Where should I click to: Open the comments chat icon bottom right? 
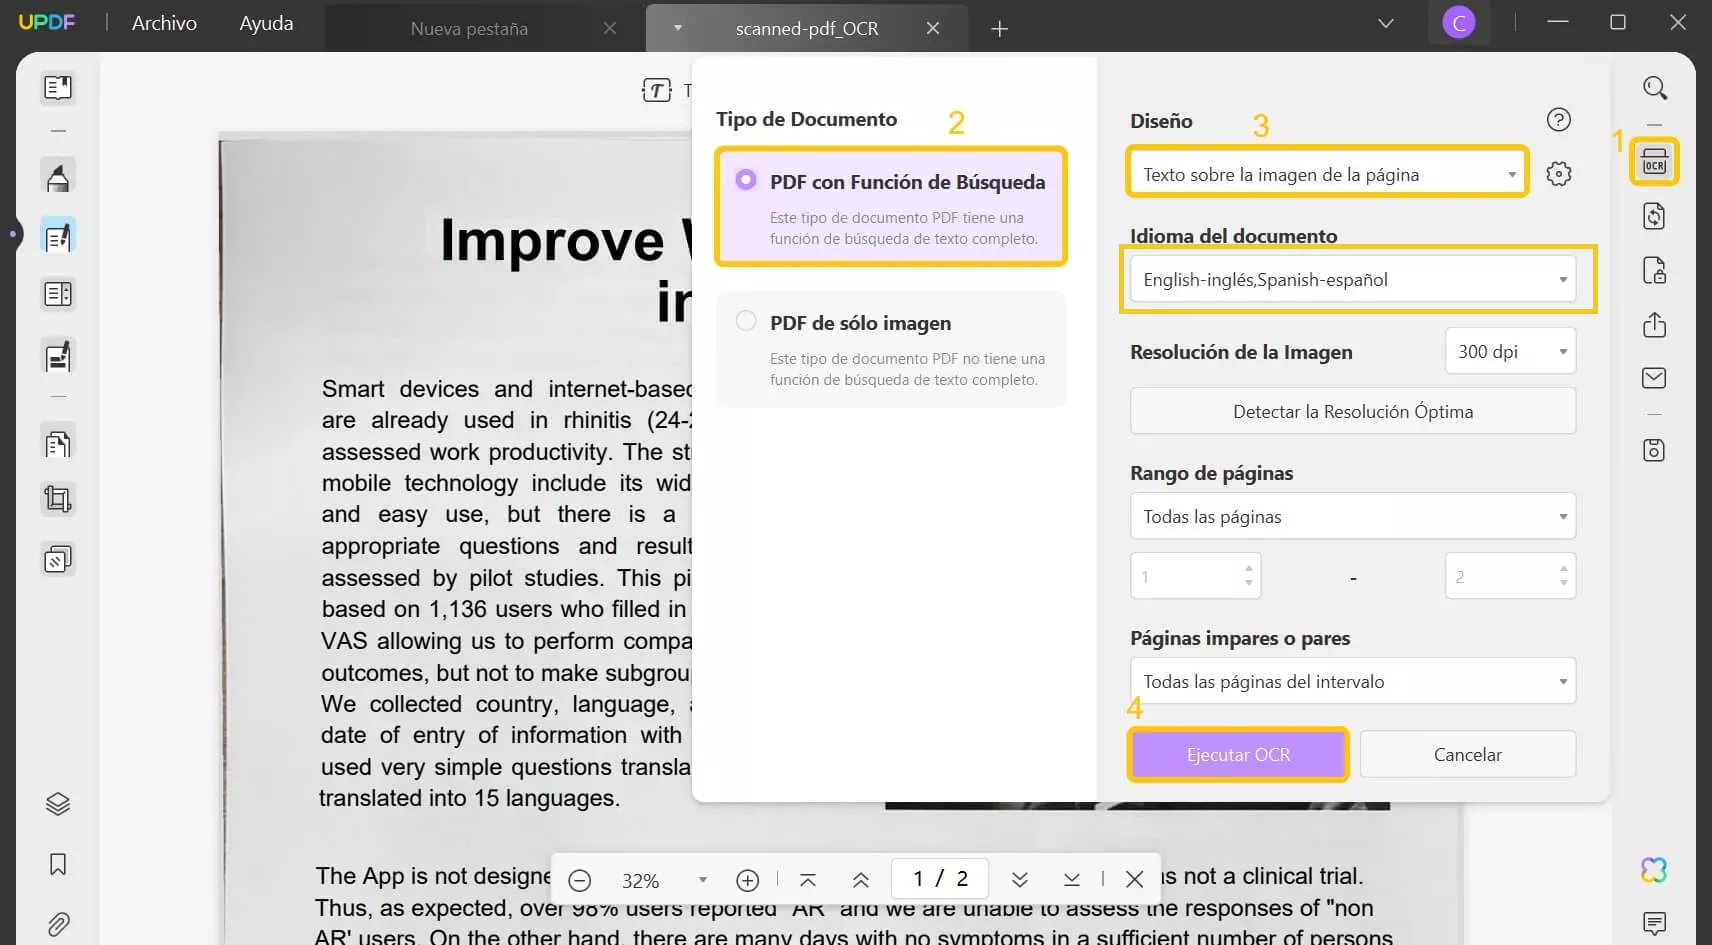point(1654,923)
